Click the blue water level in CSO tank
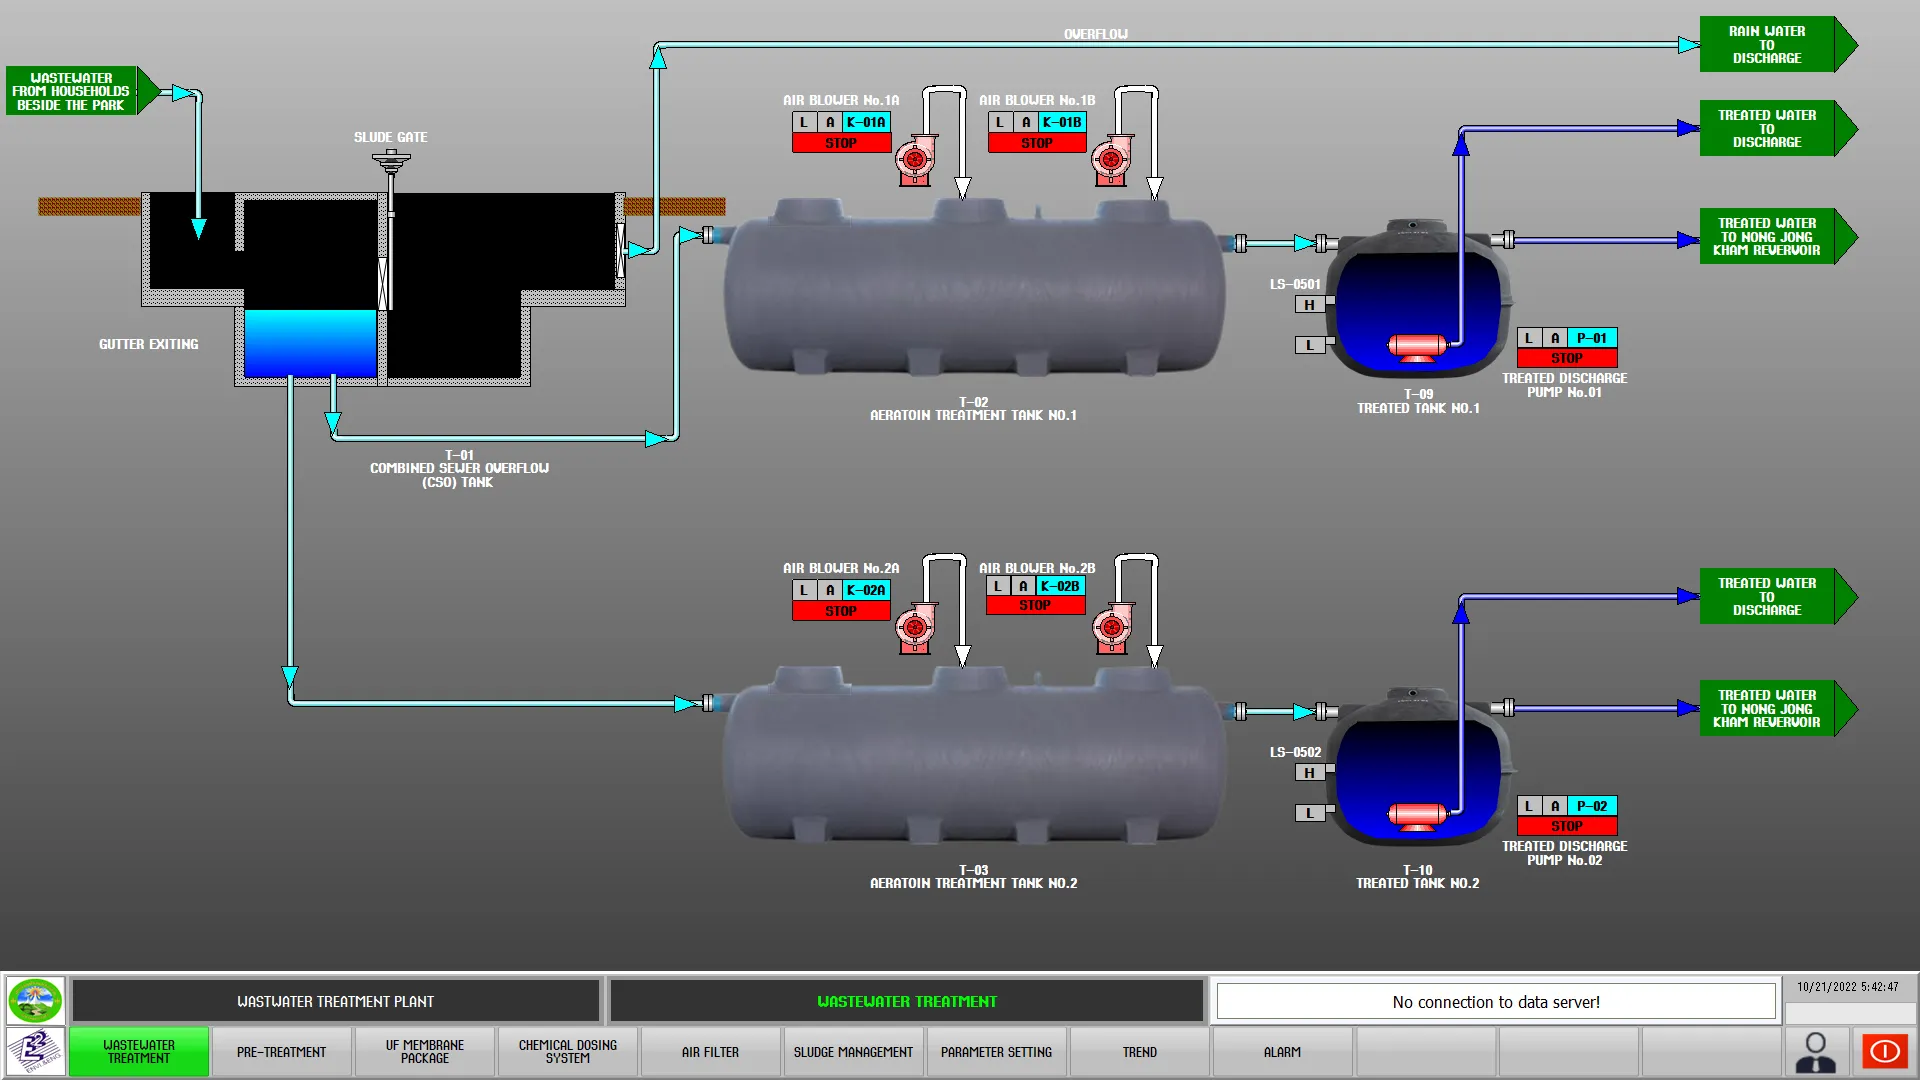The width and height of the screenshot is (1920, 1080). coord(310,343)
